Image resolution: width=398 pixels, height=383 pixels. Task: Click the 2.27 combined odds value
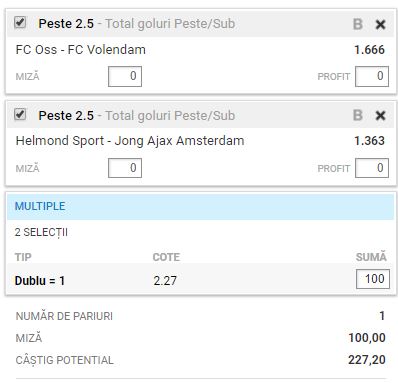pos(165,281)
